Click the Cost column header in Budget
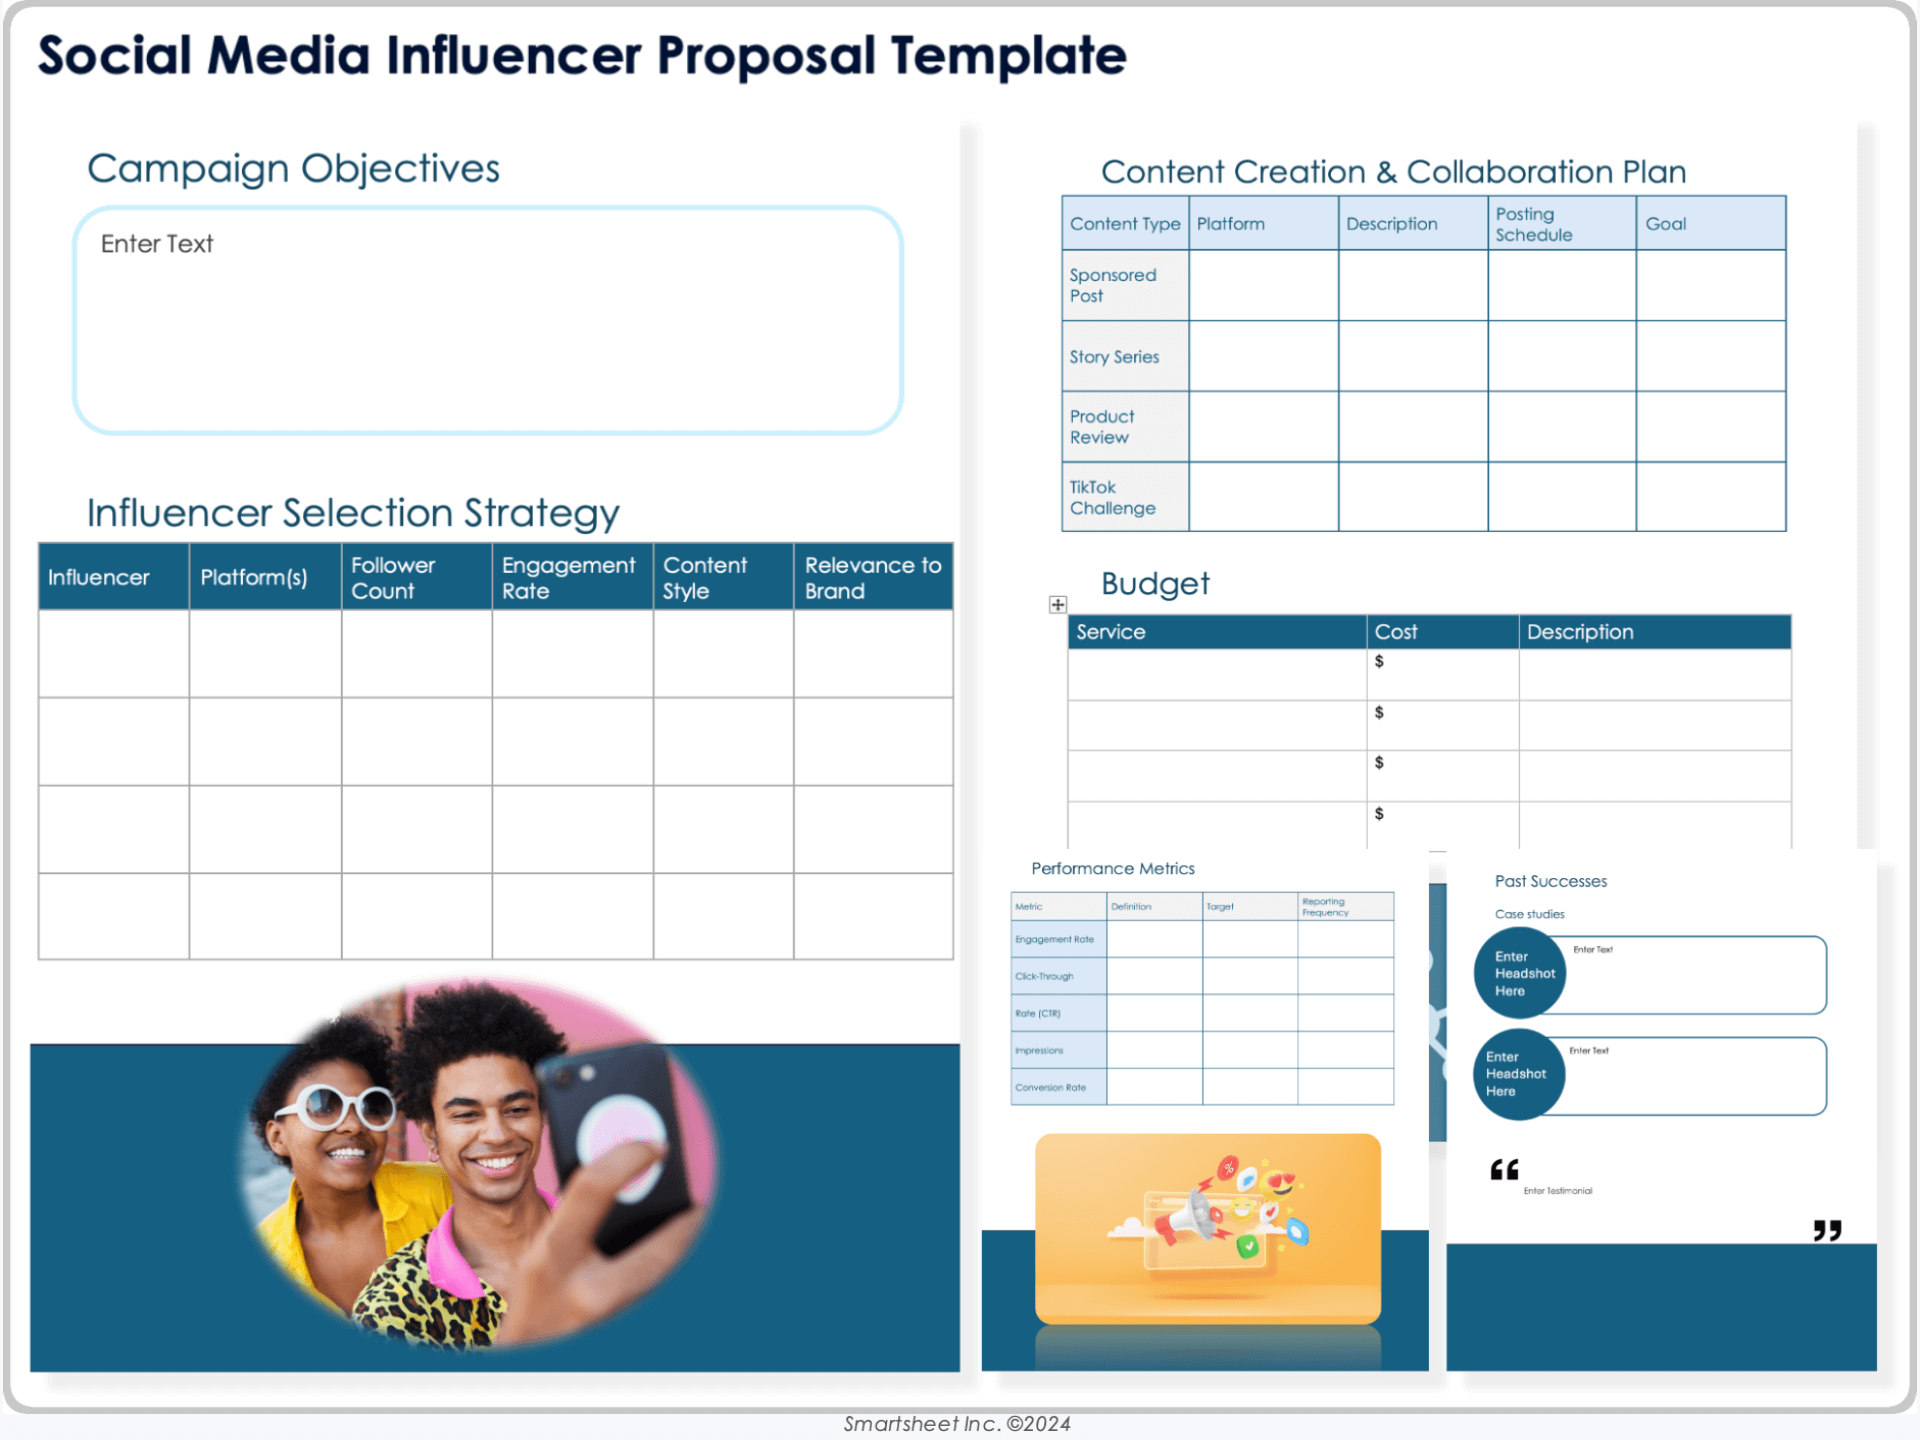This screenshot has width=1920, height=1440. pyautogui.click(x=1443, y=632)
